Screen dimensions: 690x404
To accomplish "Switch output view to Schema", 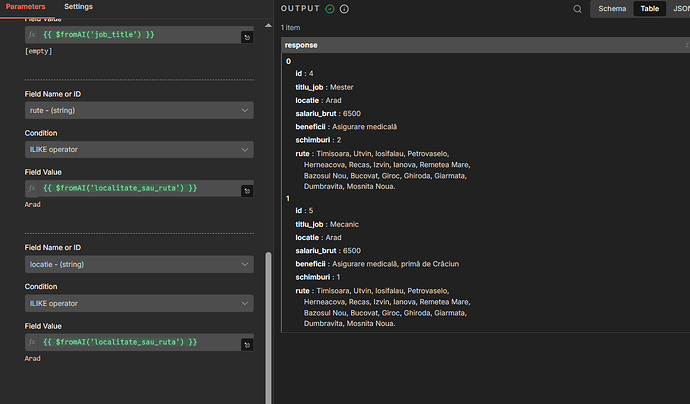I will point(611,9).
